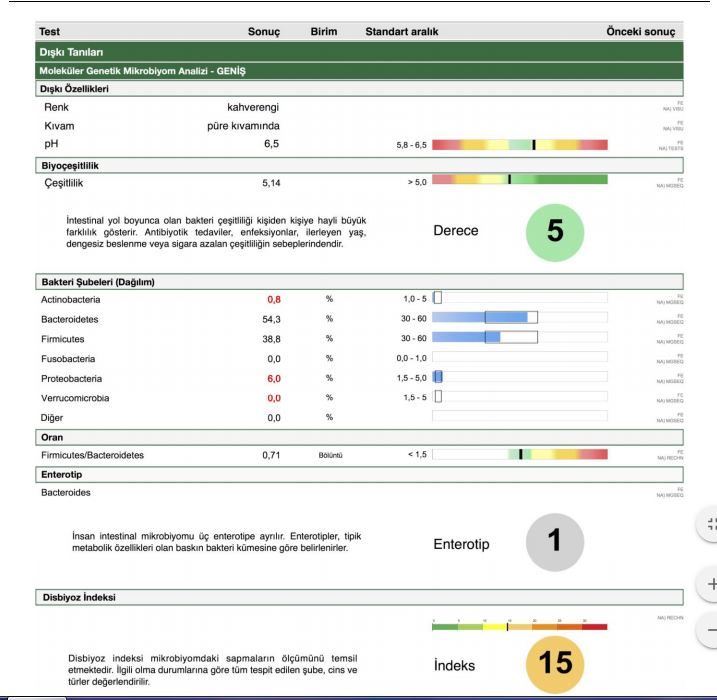Click the ratio result '0,71'
Viewport: 717px width, 700px height.
pos(271,455)
